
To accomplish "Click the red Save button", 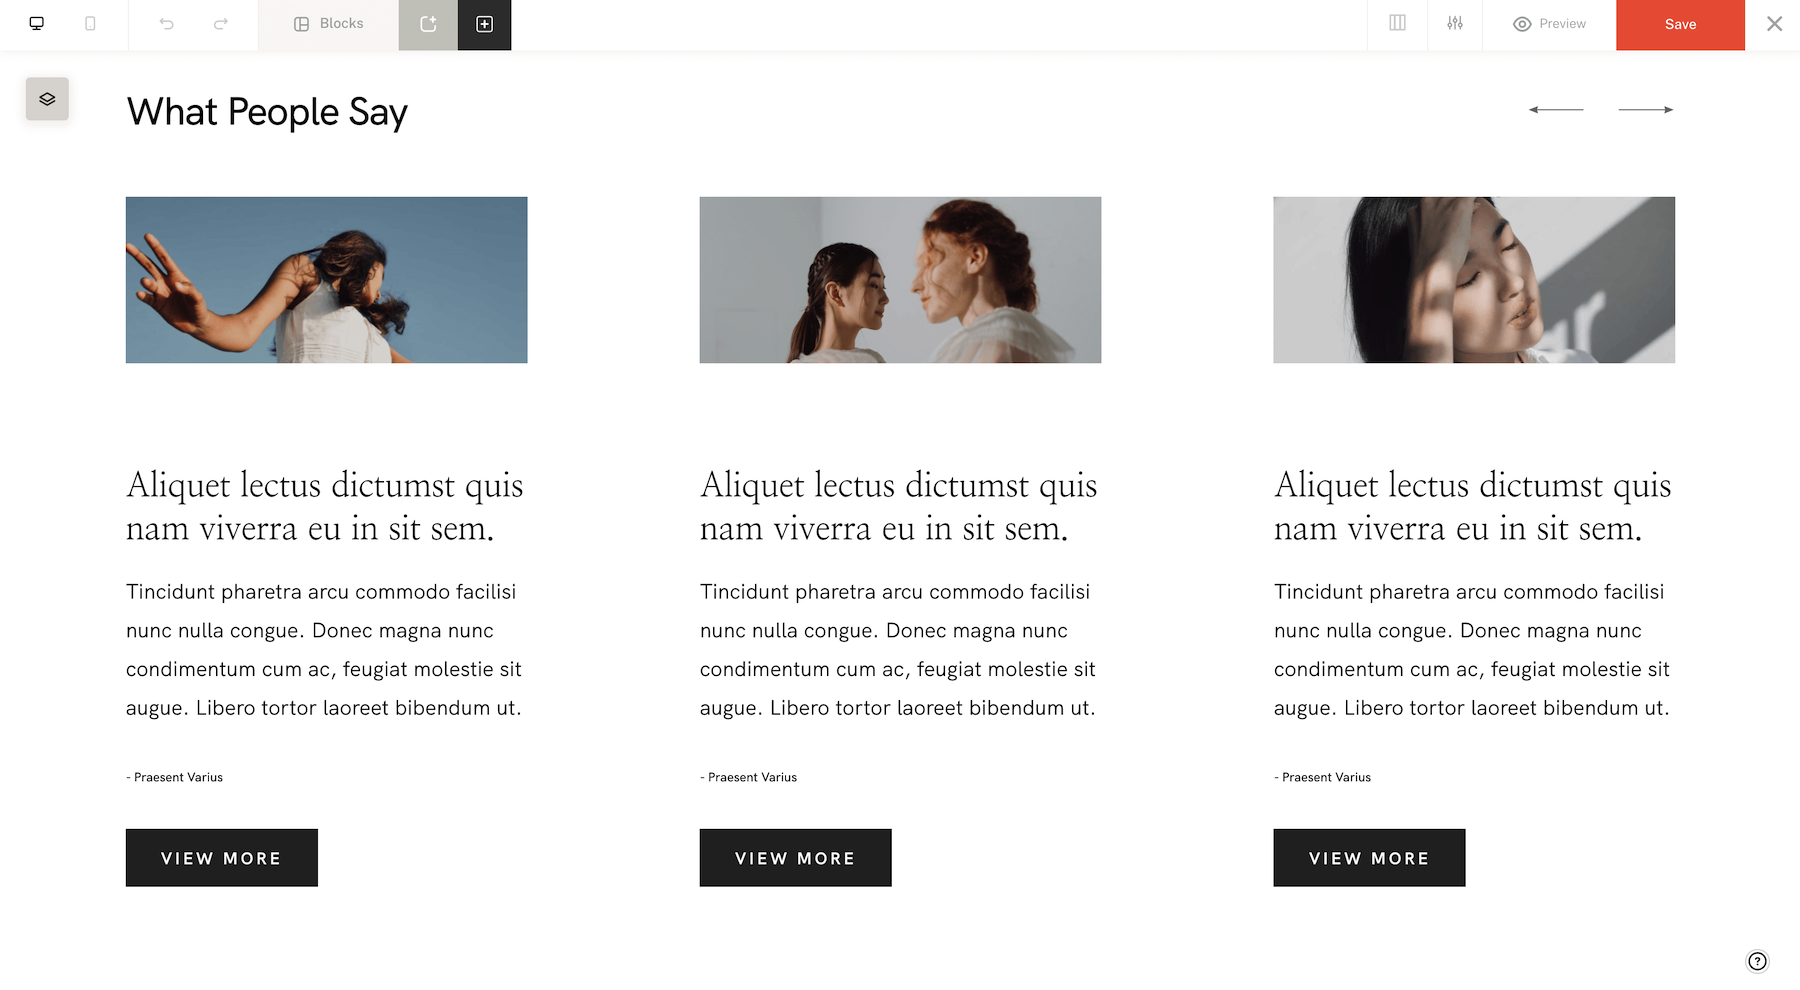I will click(x=1680, y=25).
